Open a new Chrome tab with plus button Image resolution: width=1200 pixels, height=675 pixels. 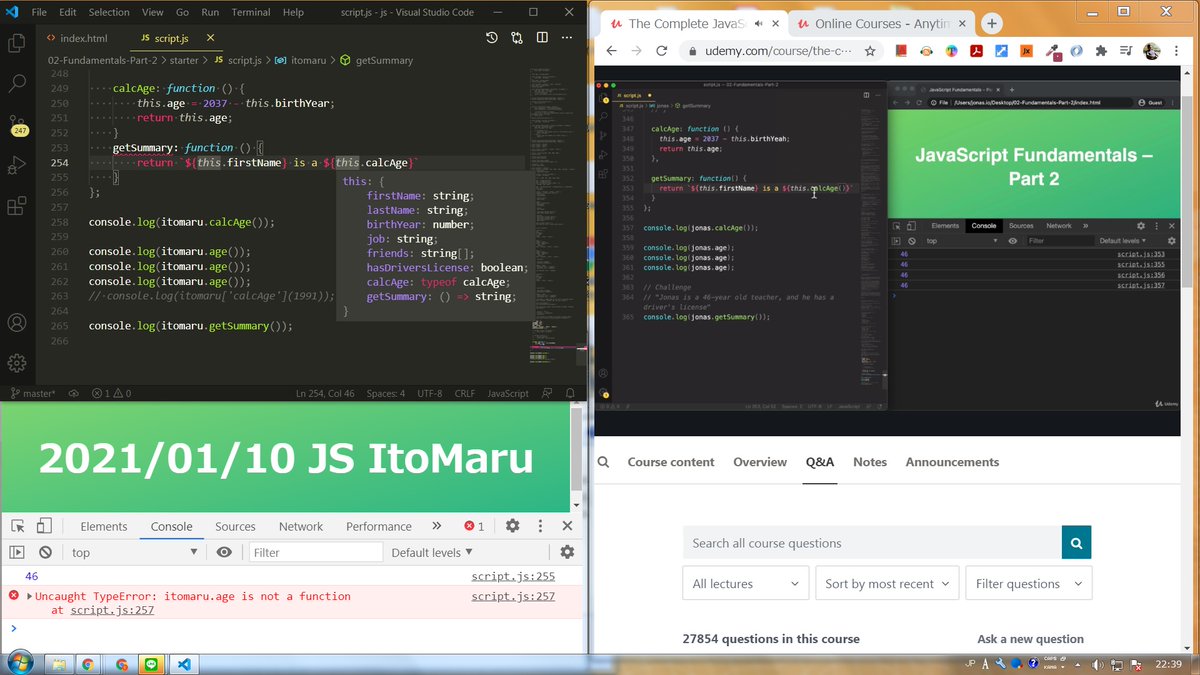coord(991,24)
